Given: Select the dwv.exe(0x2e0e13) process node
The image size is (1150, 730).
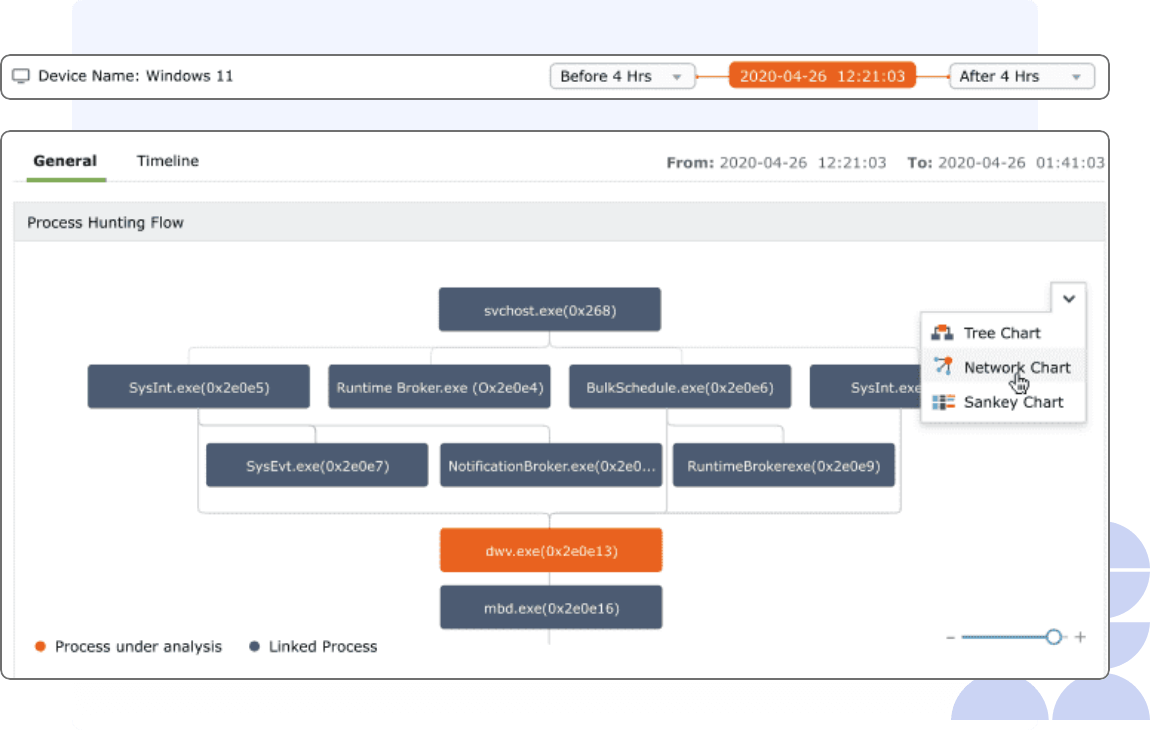Looking at the screenshot, I should (550, 549).
